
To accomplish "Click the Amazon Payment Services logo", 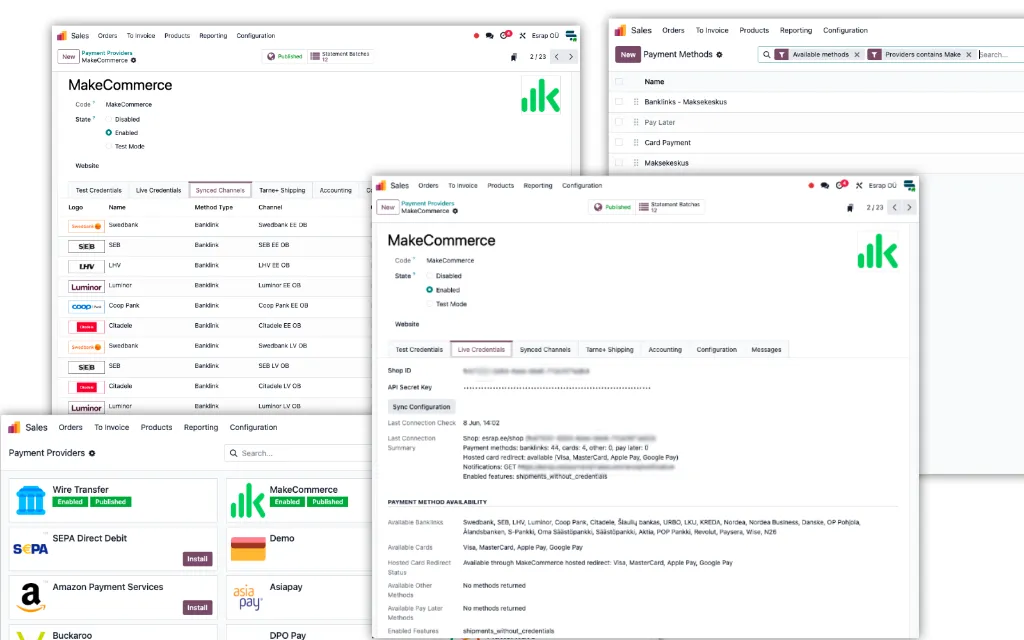I will point(31,597).
